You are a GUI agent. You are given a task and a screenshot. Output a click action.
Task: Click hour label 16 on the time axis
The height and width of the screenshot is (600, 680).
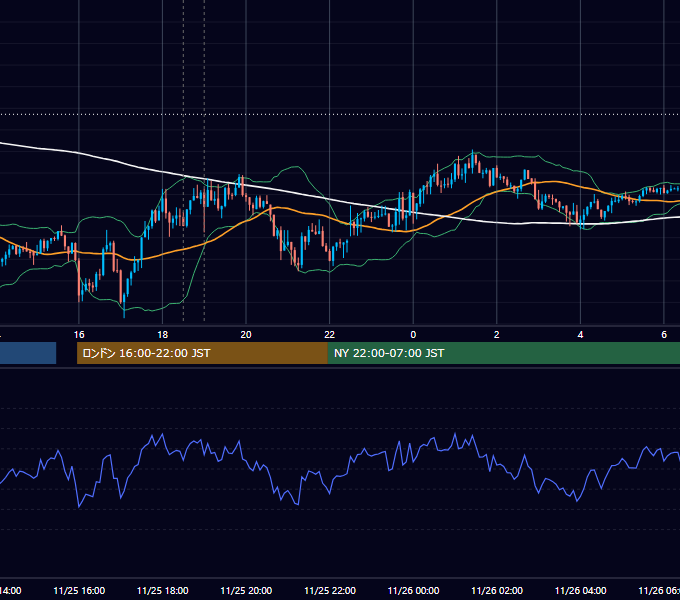pos(79,335)
